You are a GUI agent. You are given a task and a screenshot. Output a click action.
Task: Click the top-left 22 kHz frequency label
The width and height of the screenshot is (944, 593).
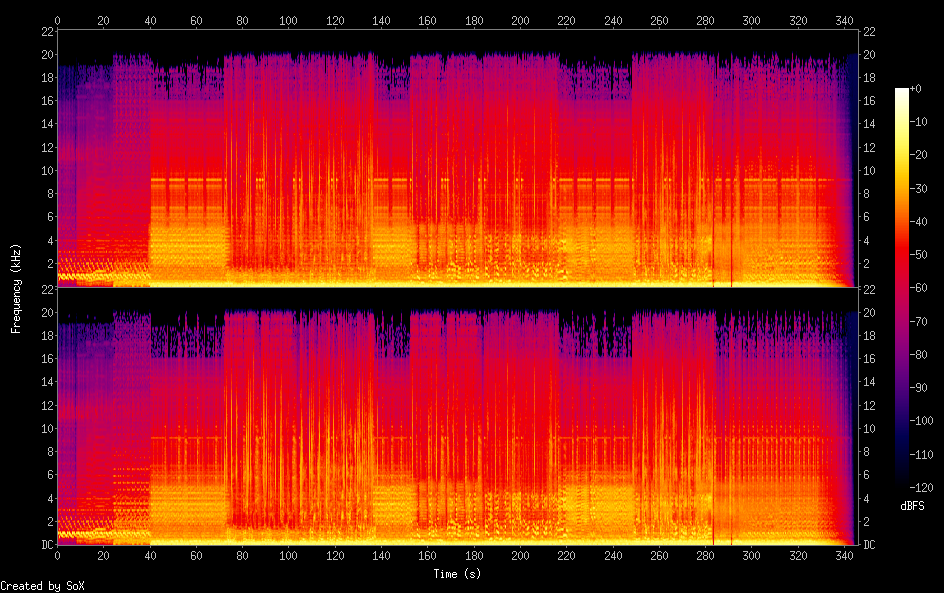click(46, 31)
